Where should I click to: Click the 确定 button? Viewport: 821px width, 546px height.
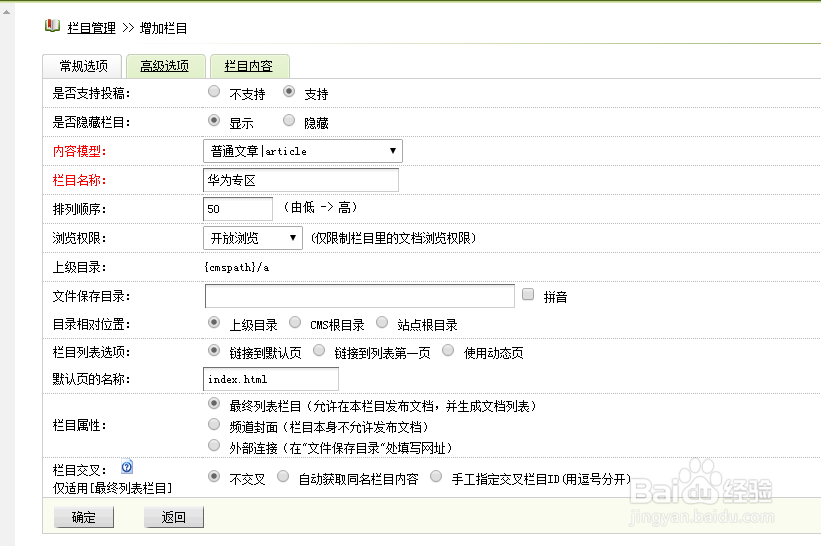click(x=84, y=517)
